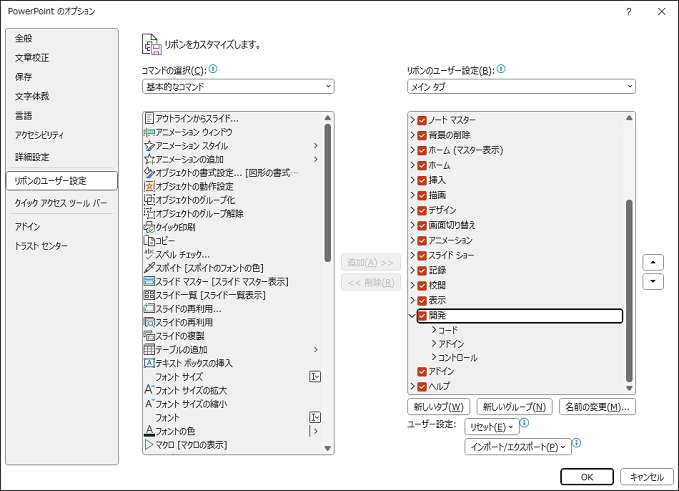The image size is (679, 491).
Task: Click the ribbon tabs list scrollbar thumb
Action: point(629,291)
